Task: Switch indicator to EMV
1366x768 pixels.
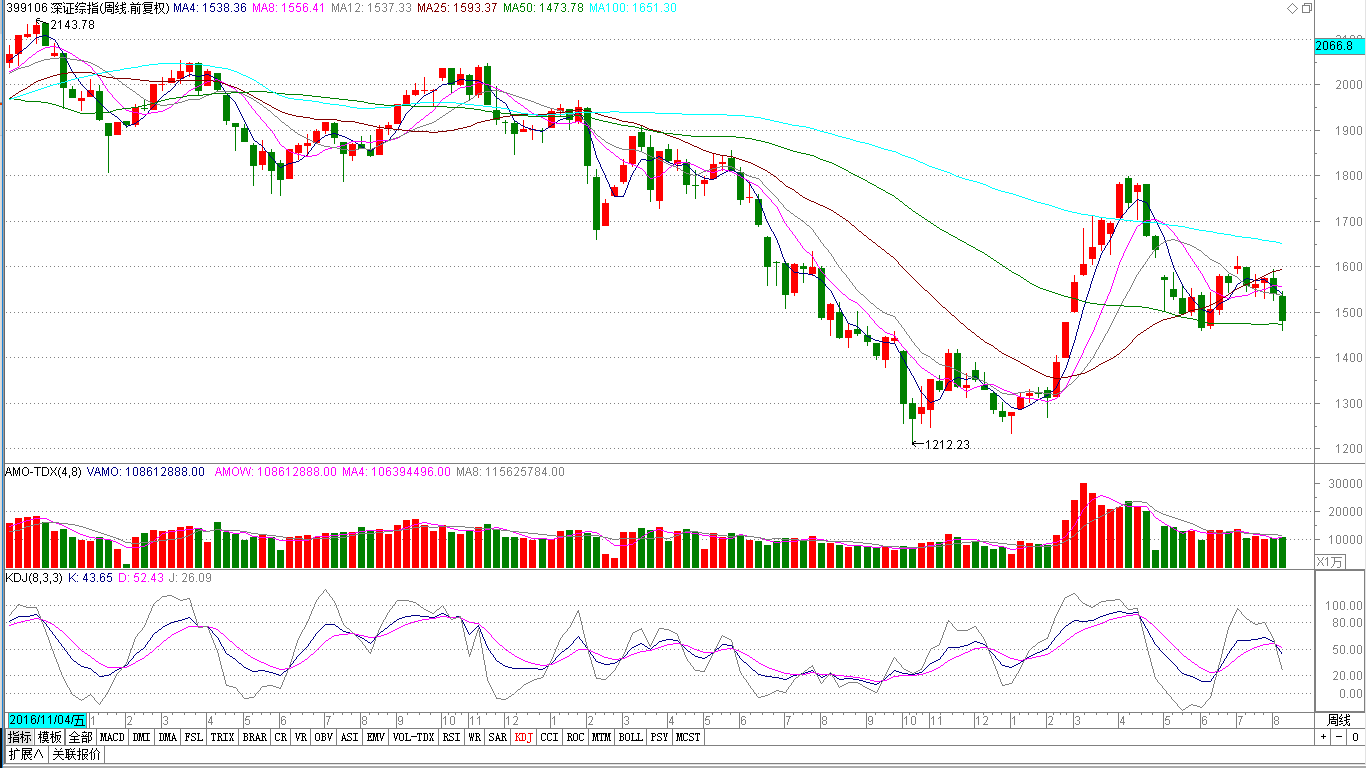Action: coord(375,737)
